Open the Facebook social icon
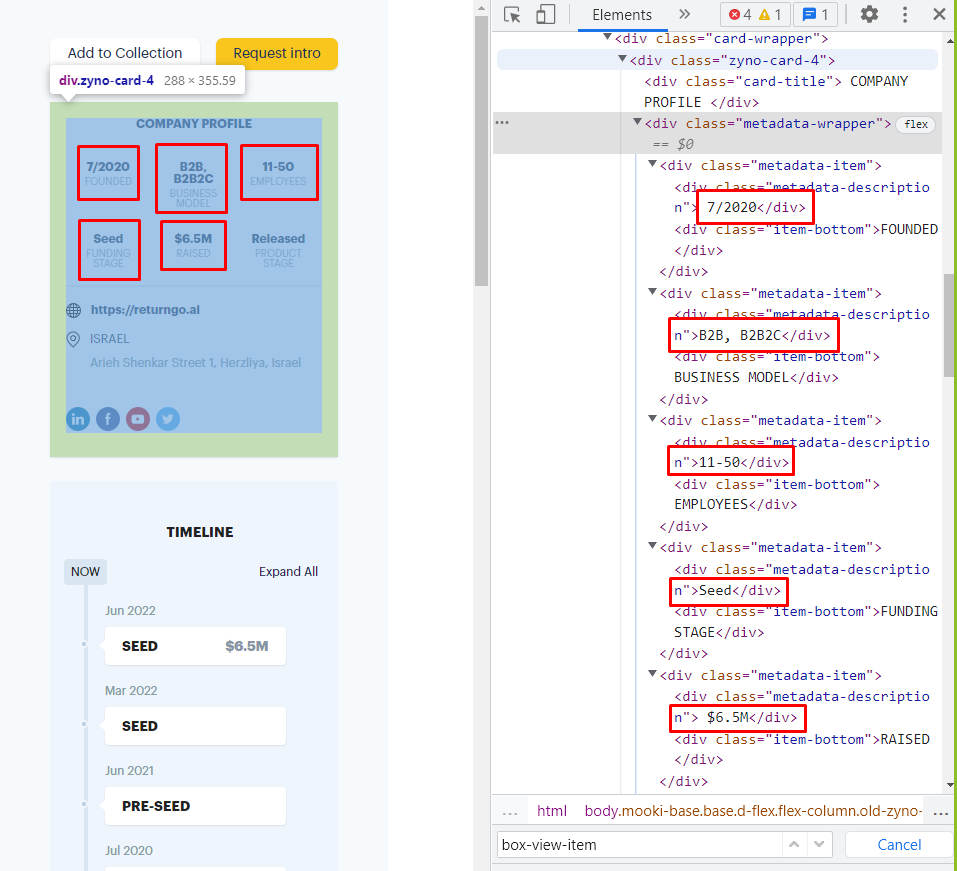 tap(108, 419)
